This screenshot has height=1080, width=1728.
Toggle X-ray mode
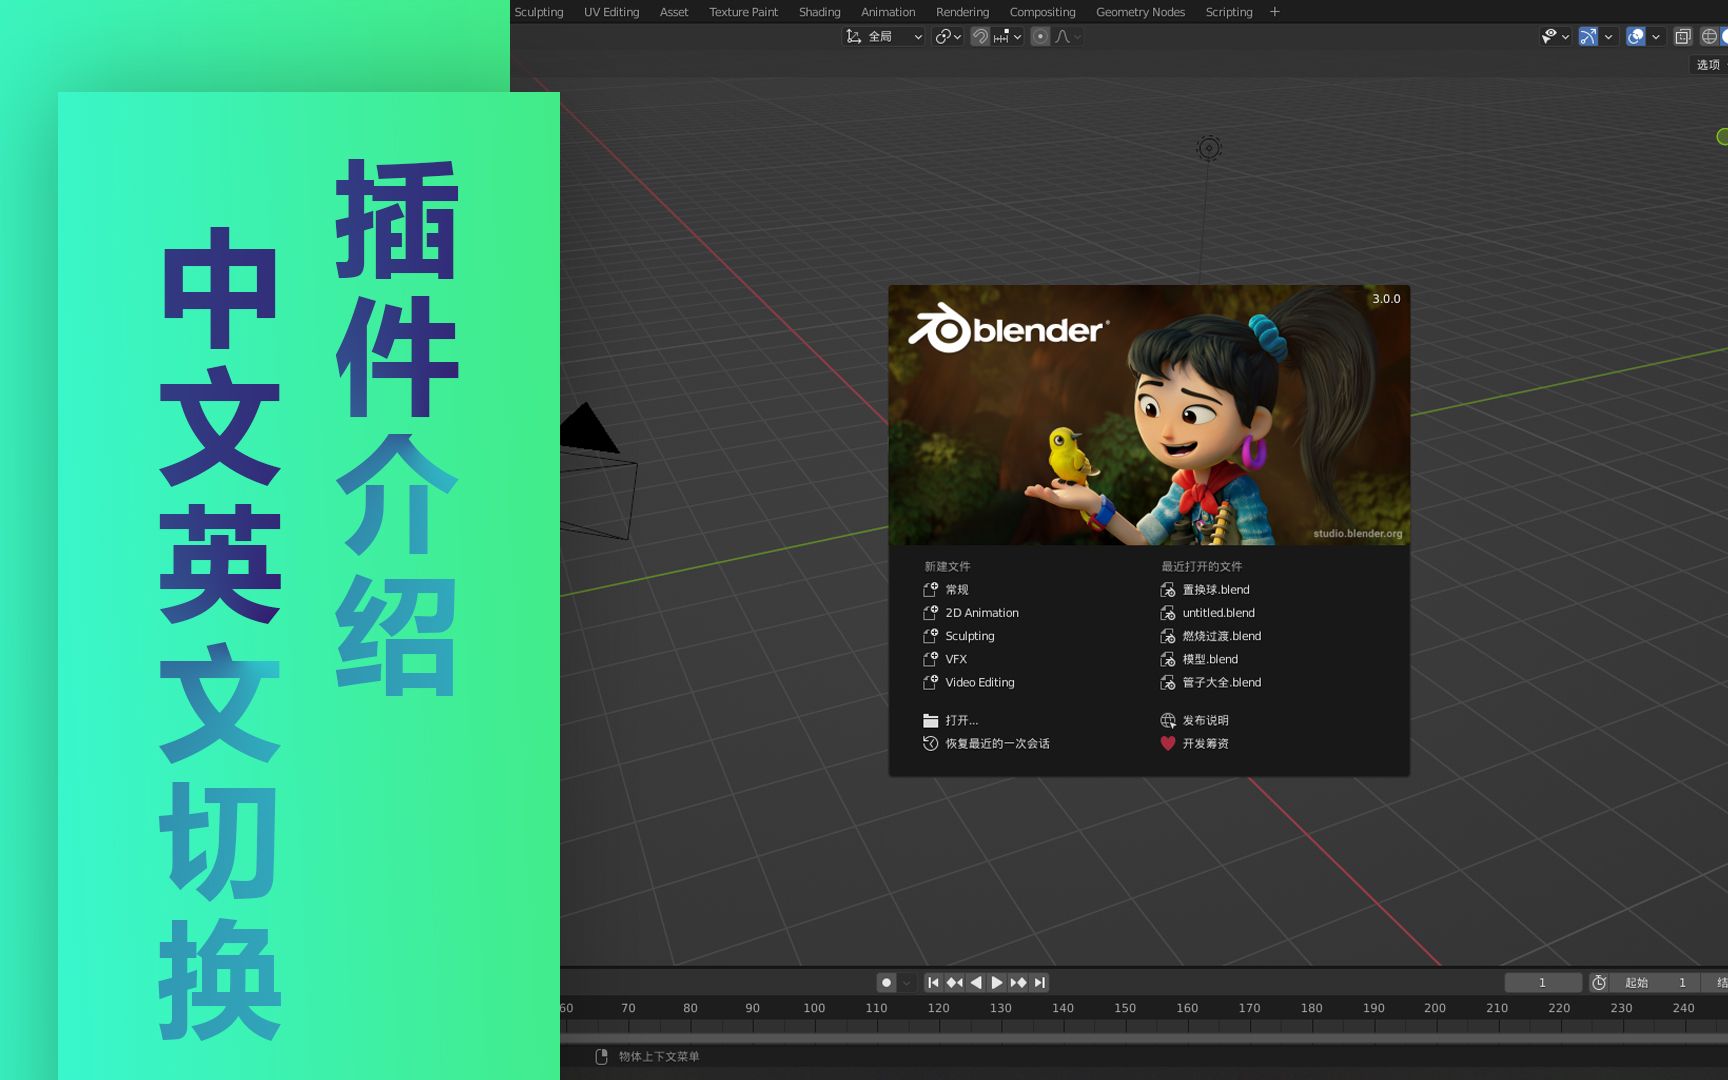pyautogui.click(x=1683, y=37)
